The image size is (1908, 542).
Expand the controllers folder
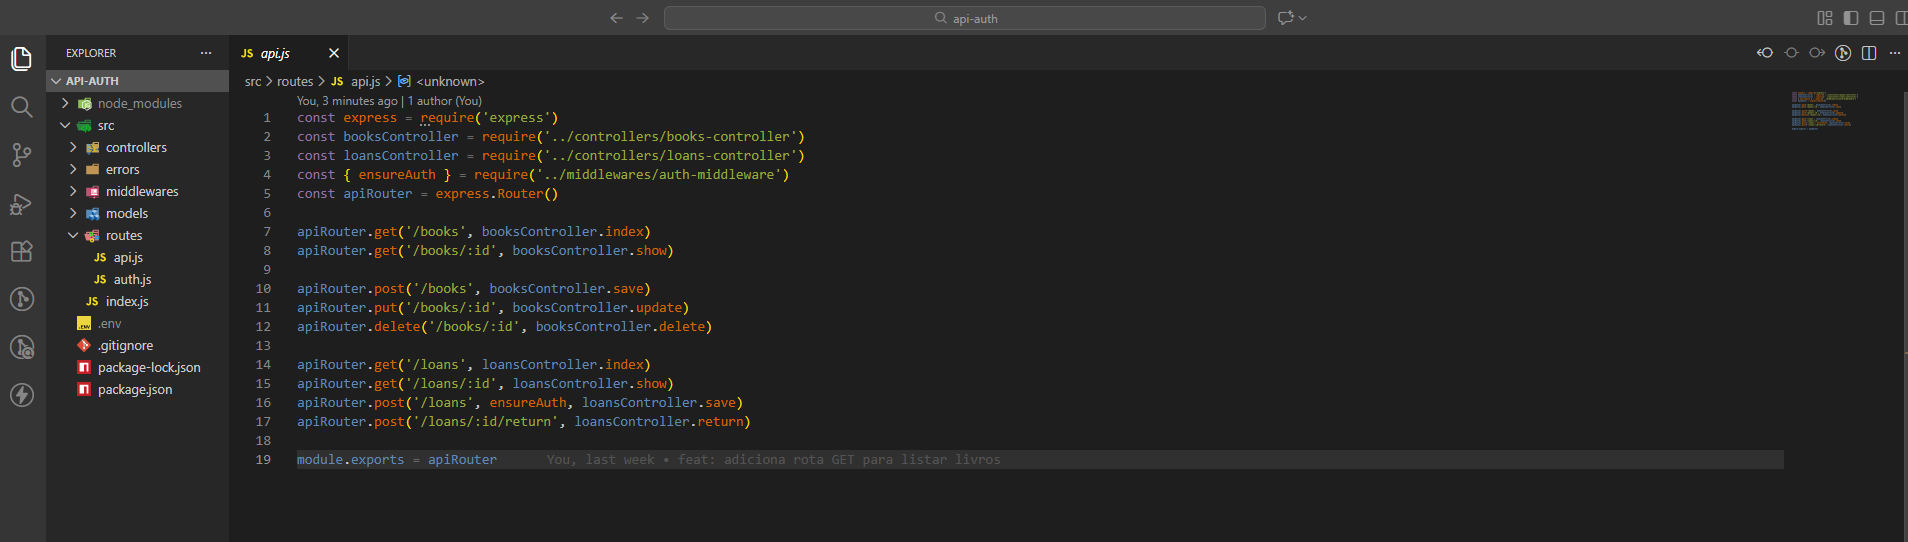(136, 147)
